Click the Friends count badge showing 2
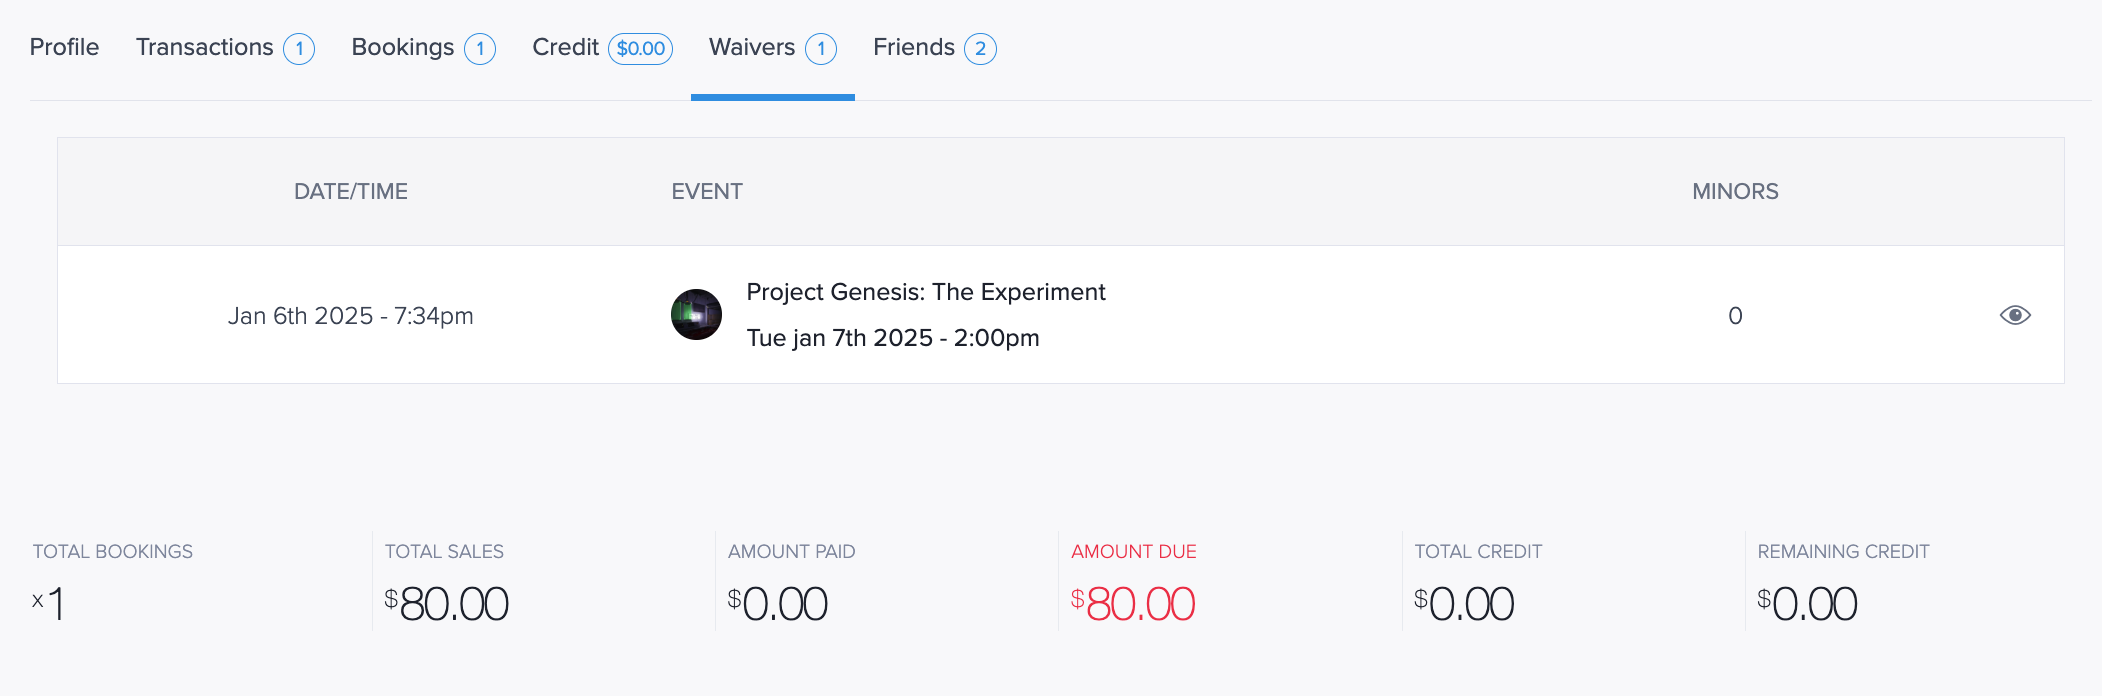Viewport: 2102px width, 696px height. pos(981,48)
